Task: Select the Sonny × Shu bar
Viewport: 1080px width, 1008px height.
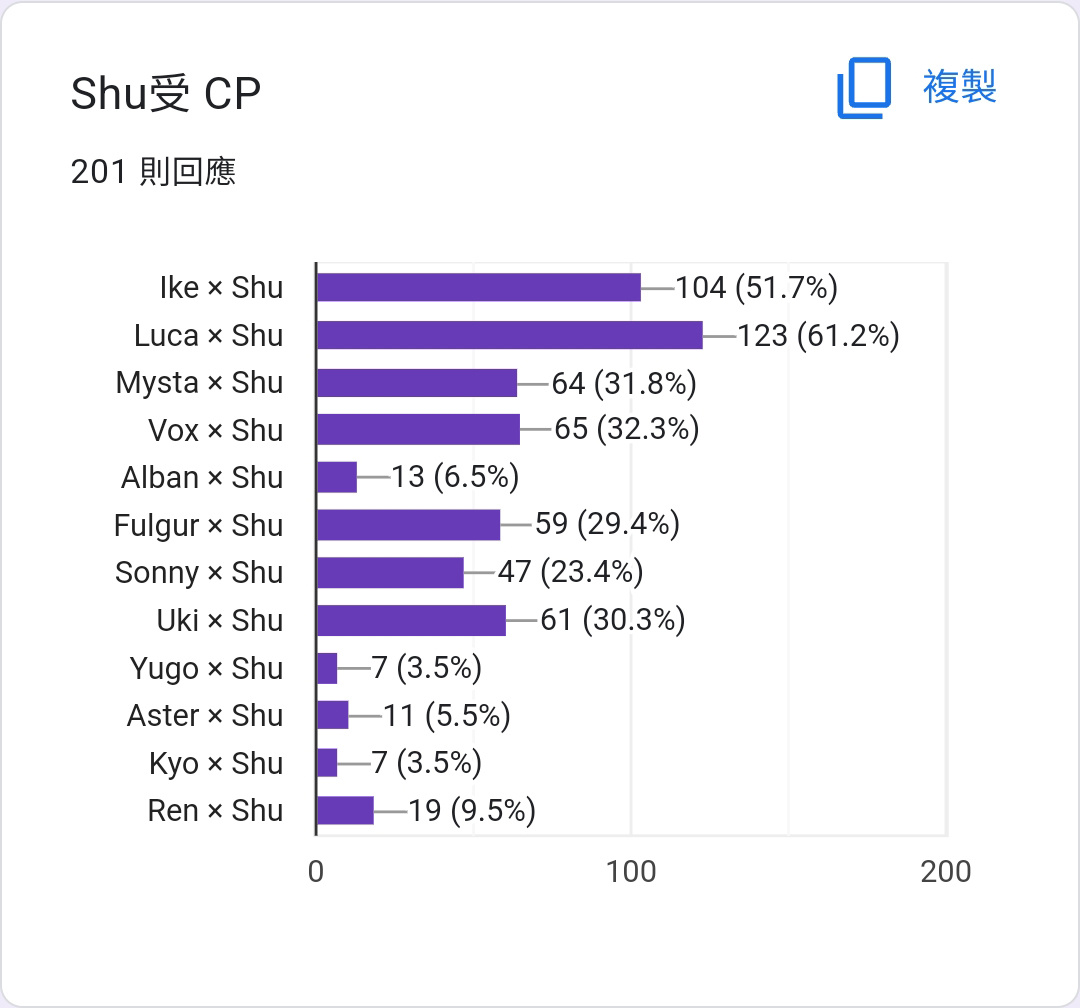Action: point(390,573)
